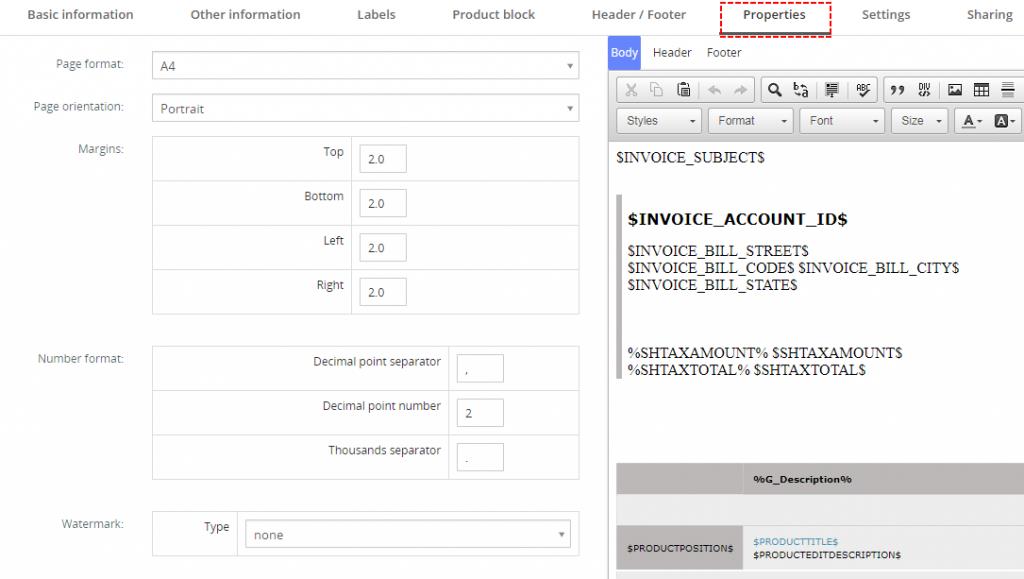The image size is (1024, 579).
Task: Open the Page orientation Portrait dropdown
Action: click(365, 109)
